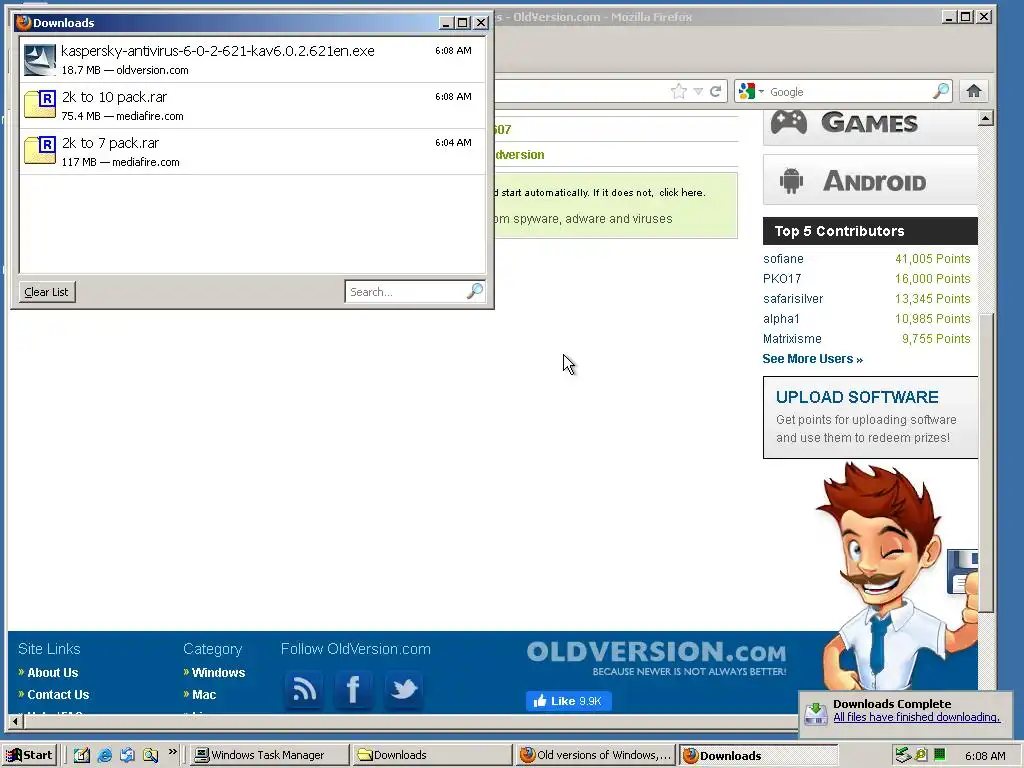Click the vertical scrollbar thumb in Firefox
1024x768 pixels.
986,462
